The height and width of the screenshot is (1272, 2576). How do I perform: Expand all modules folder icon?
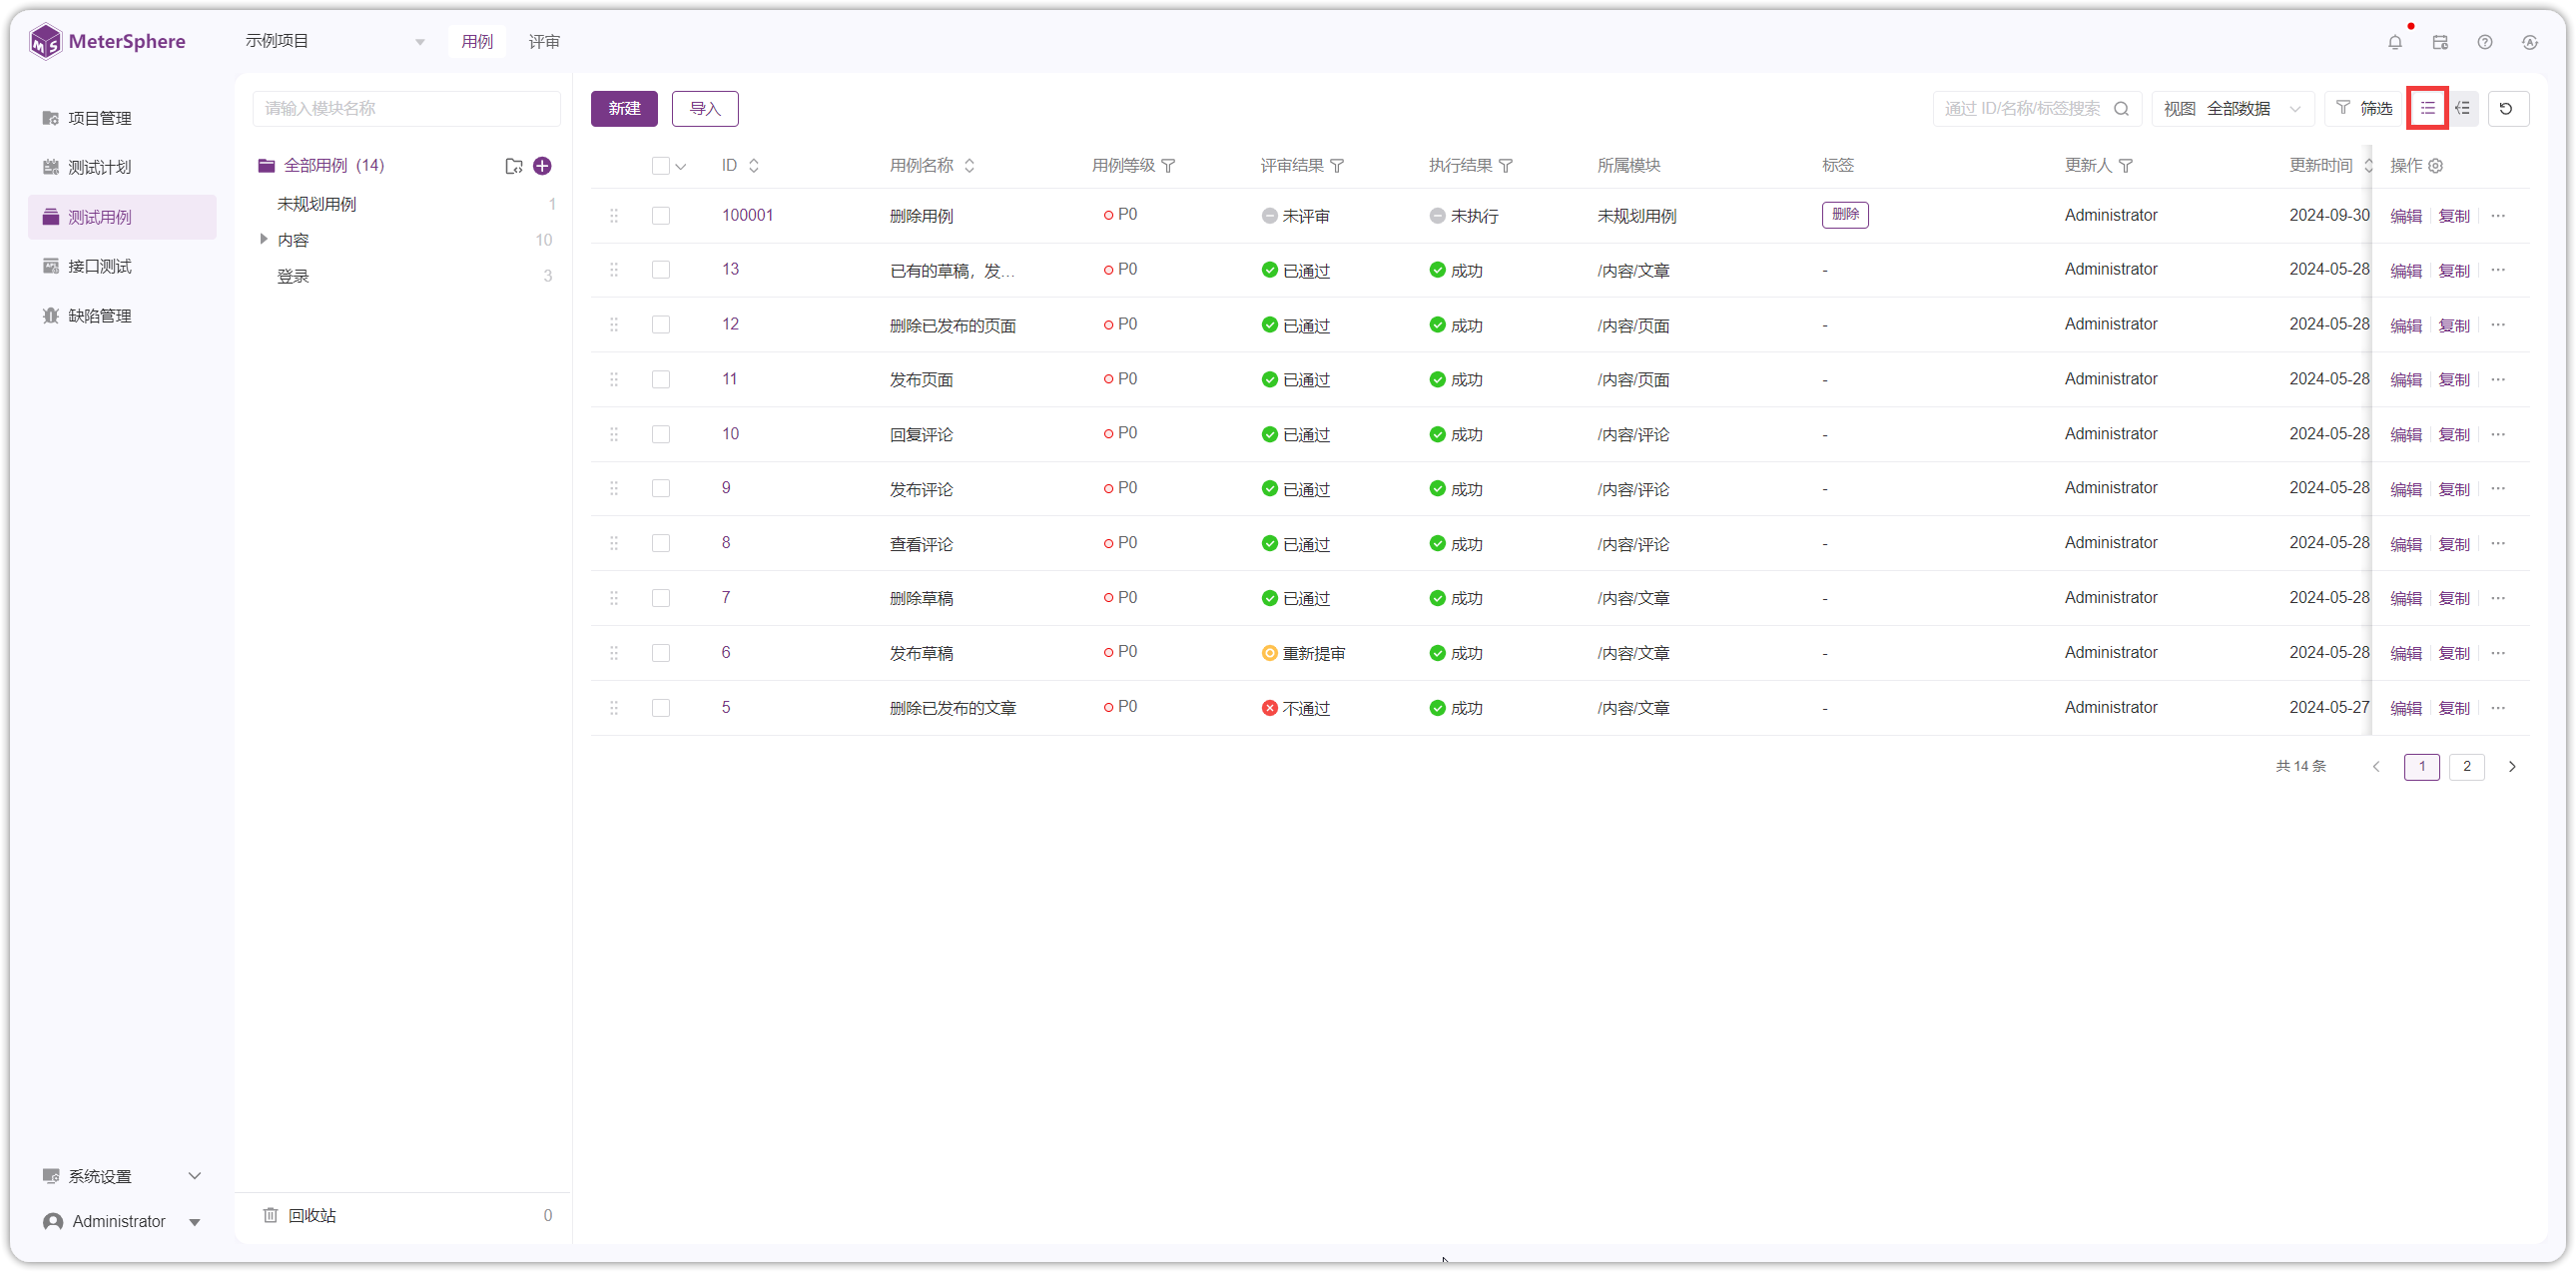point(514,166)
